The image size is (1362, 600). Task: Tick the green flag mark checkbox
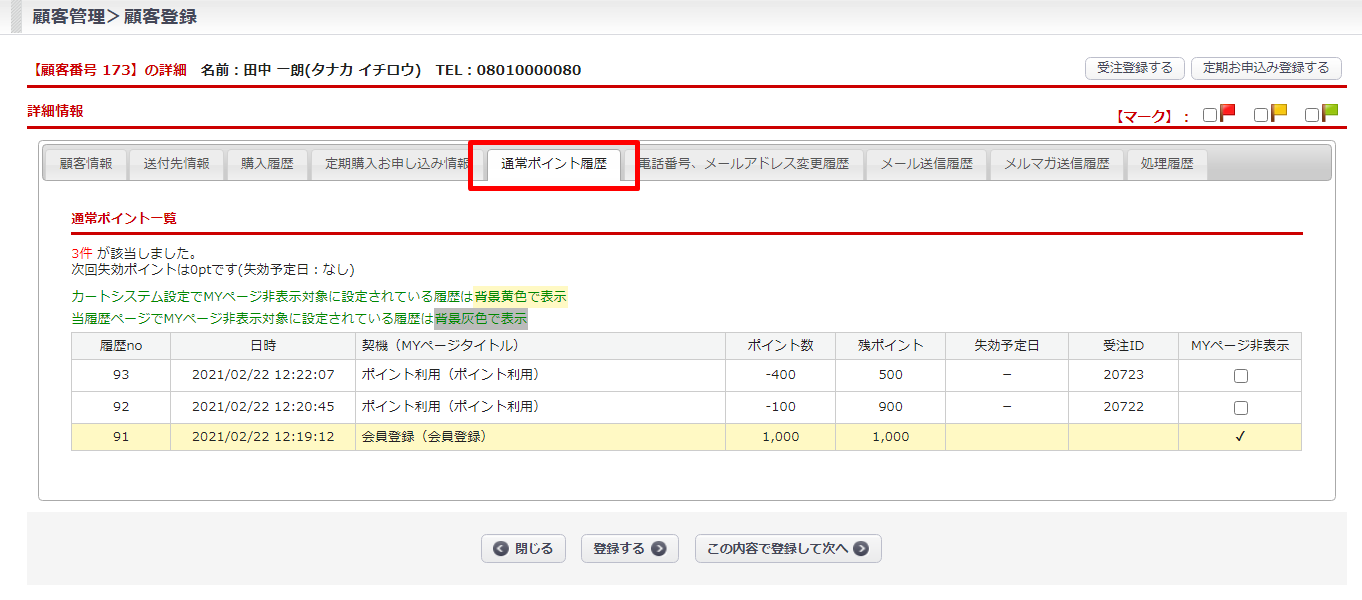1312,115
